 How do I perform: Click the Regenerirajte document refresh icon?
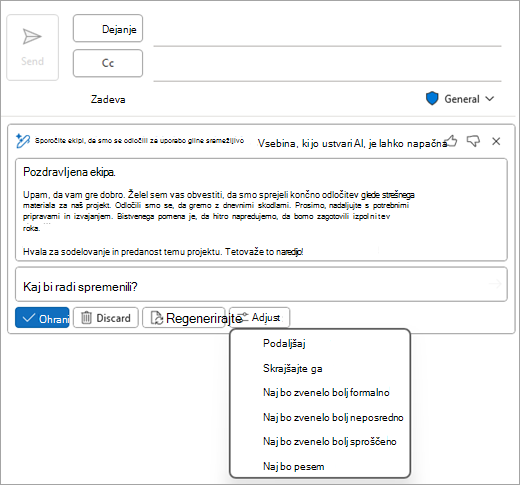[x=157, y=318]
